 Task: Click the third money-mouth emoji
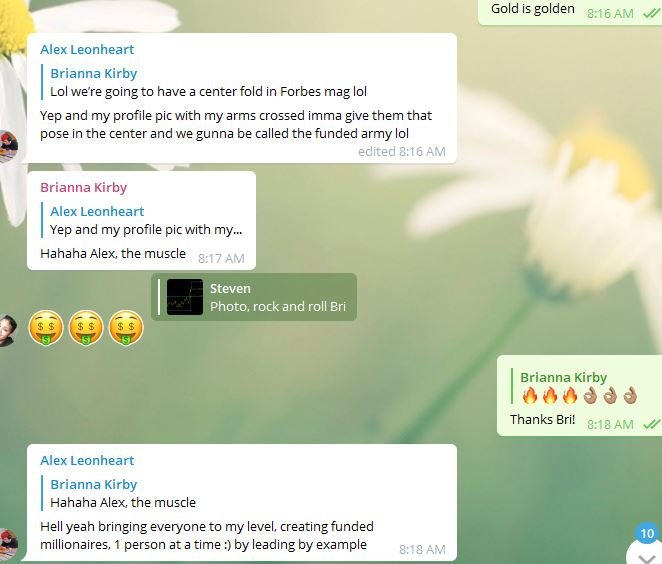126,328
